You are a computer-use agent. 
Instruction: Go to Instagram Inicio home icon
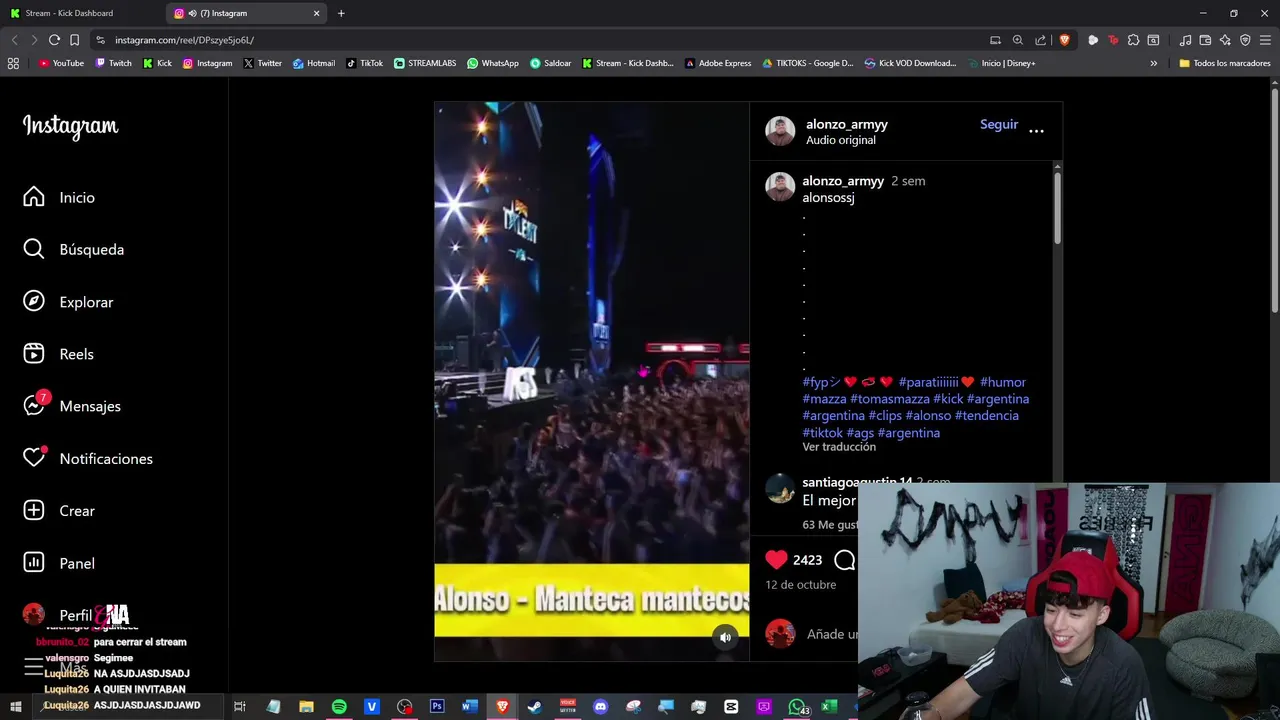coord(34,197)
